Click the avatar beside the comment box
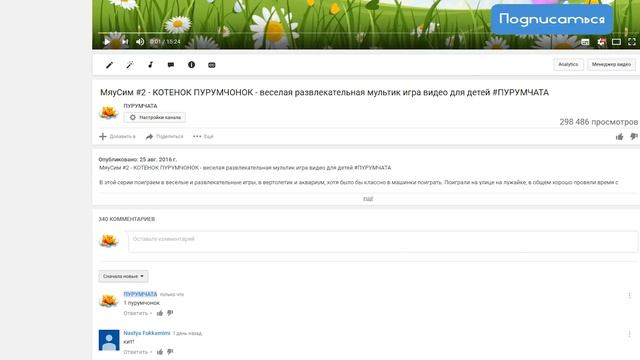The width and height of the screenshot is (640, 360). coord(109,241)
